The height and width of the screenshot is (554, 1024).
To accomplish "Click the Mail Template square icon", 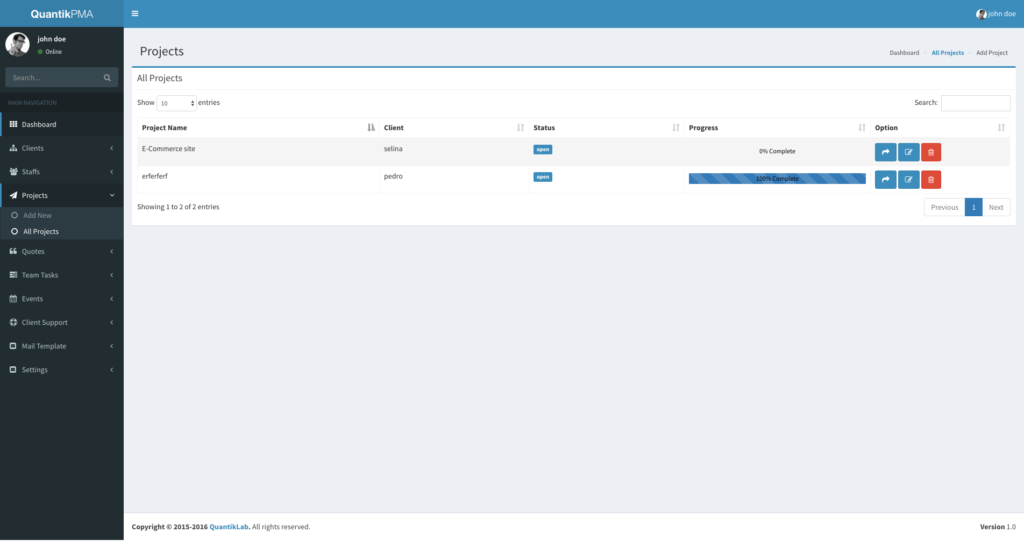I will pyautogui.click(x=13, y=346).
